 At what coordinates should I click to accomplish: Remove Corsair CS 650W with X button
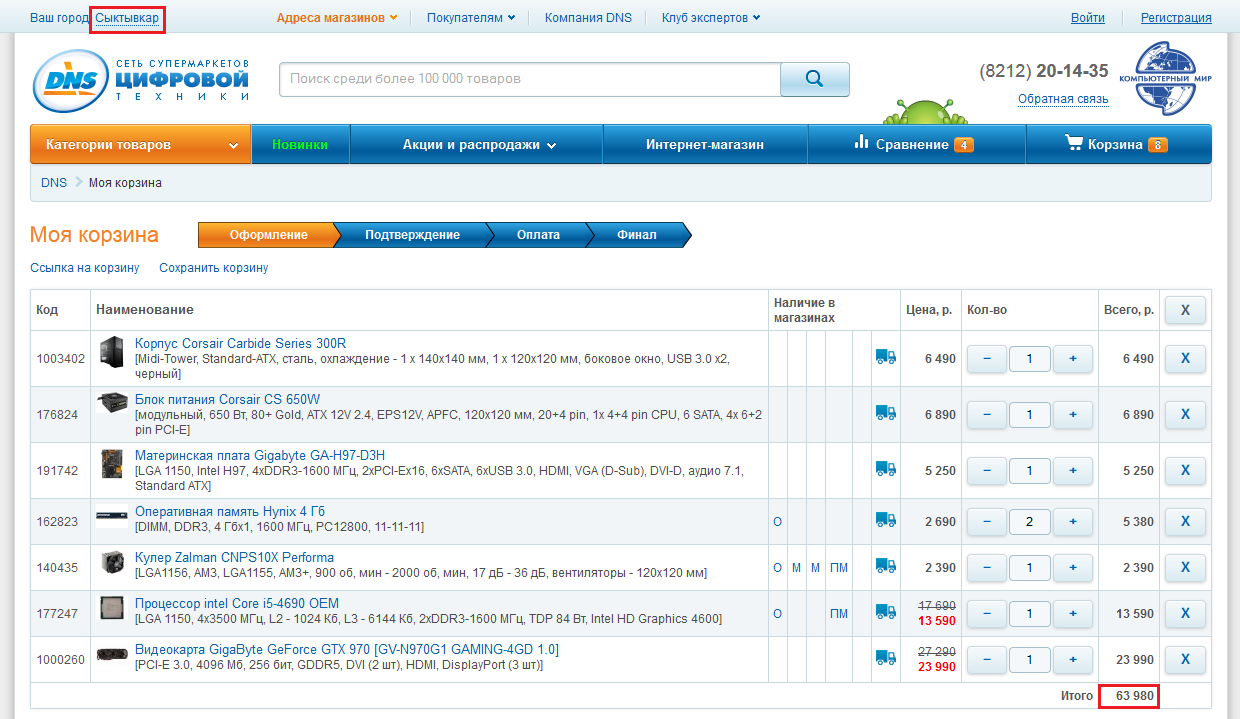tap(1185, 414)
